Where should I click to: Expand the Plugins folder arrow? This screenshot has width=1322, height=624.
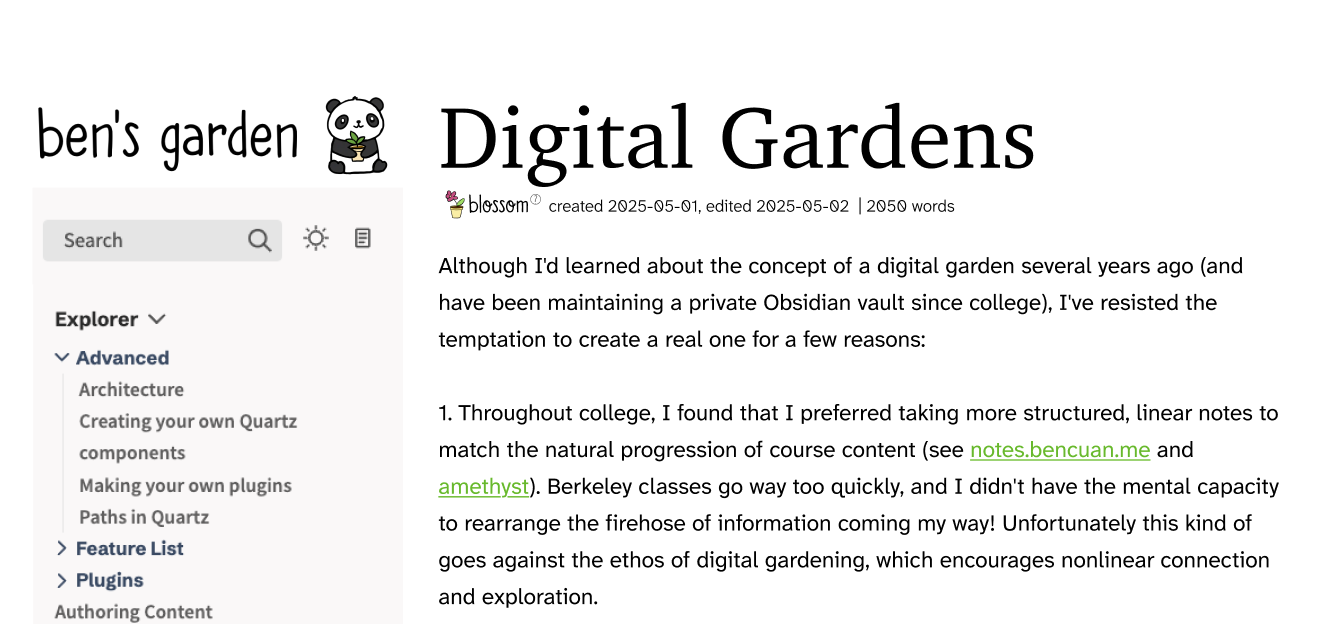(62, 580)
